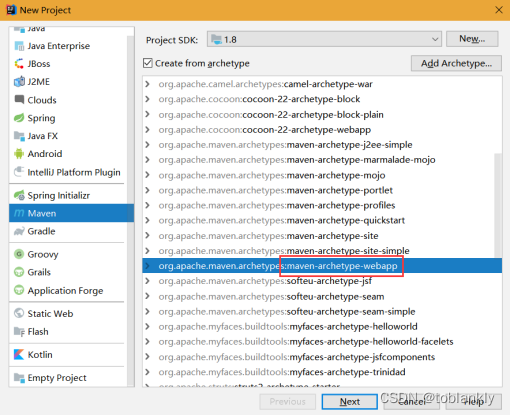
Task: Click the Flash folder icon
Action: [x=19, y=332]
